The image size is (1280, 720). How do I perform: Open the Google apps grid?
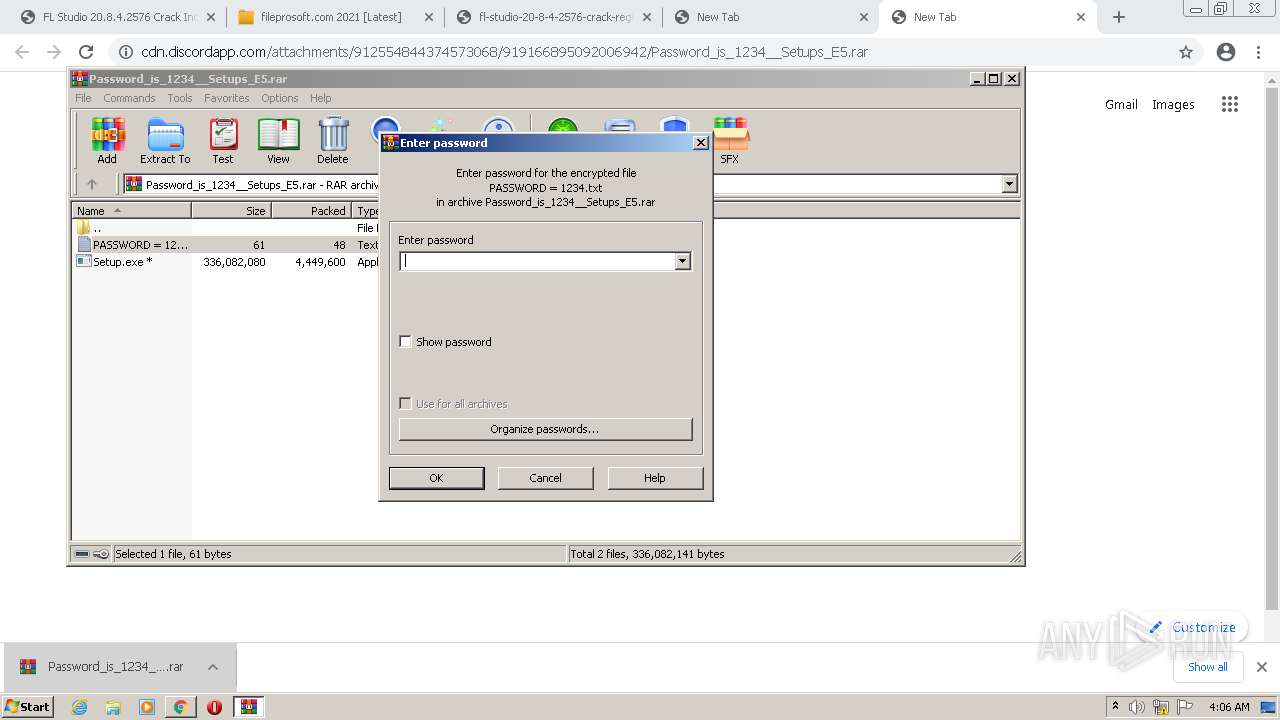pyautogui.click(x=1230, y=104)
